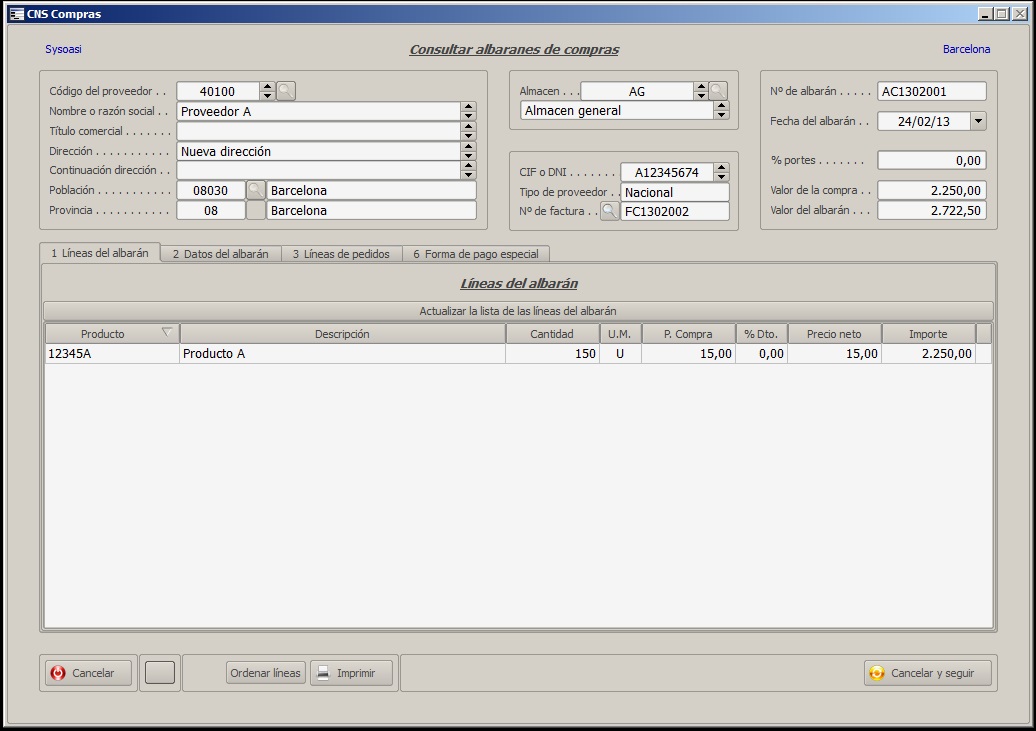Click the CIF field A12345674
Screen dimensions: 1036x731
[x=667, y=172]
